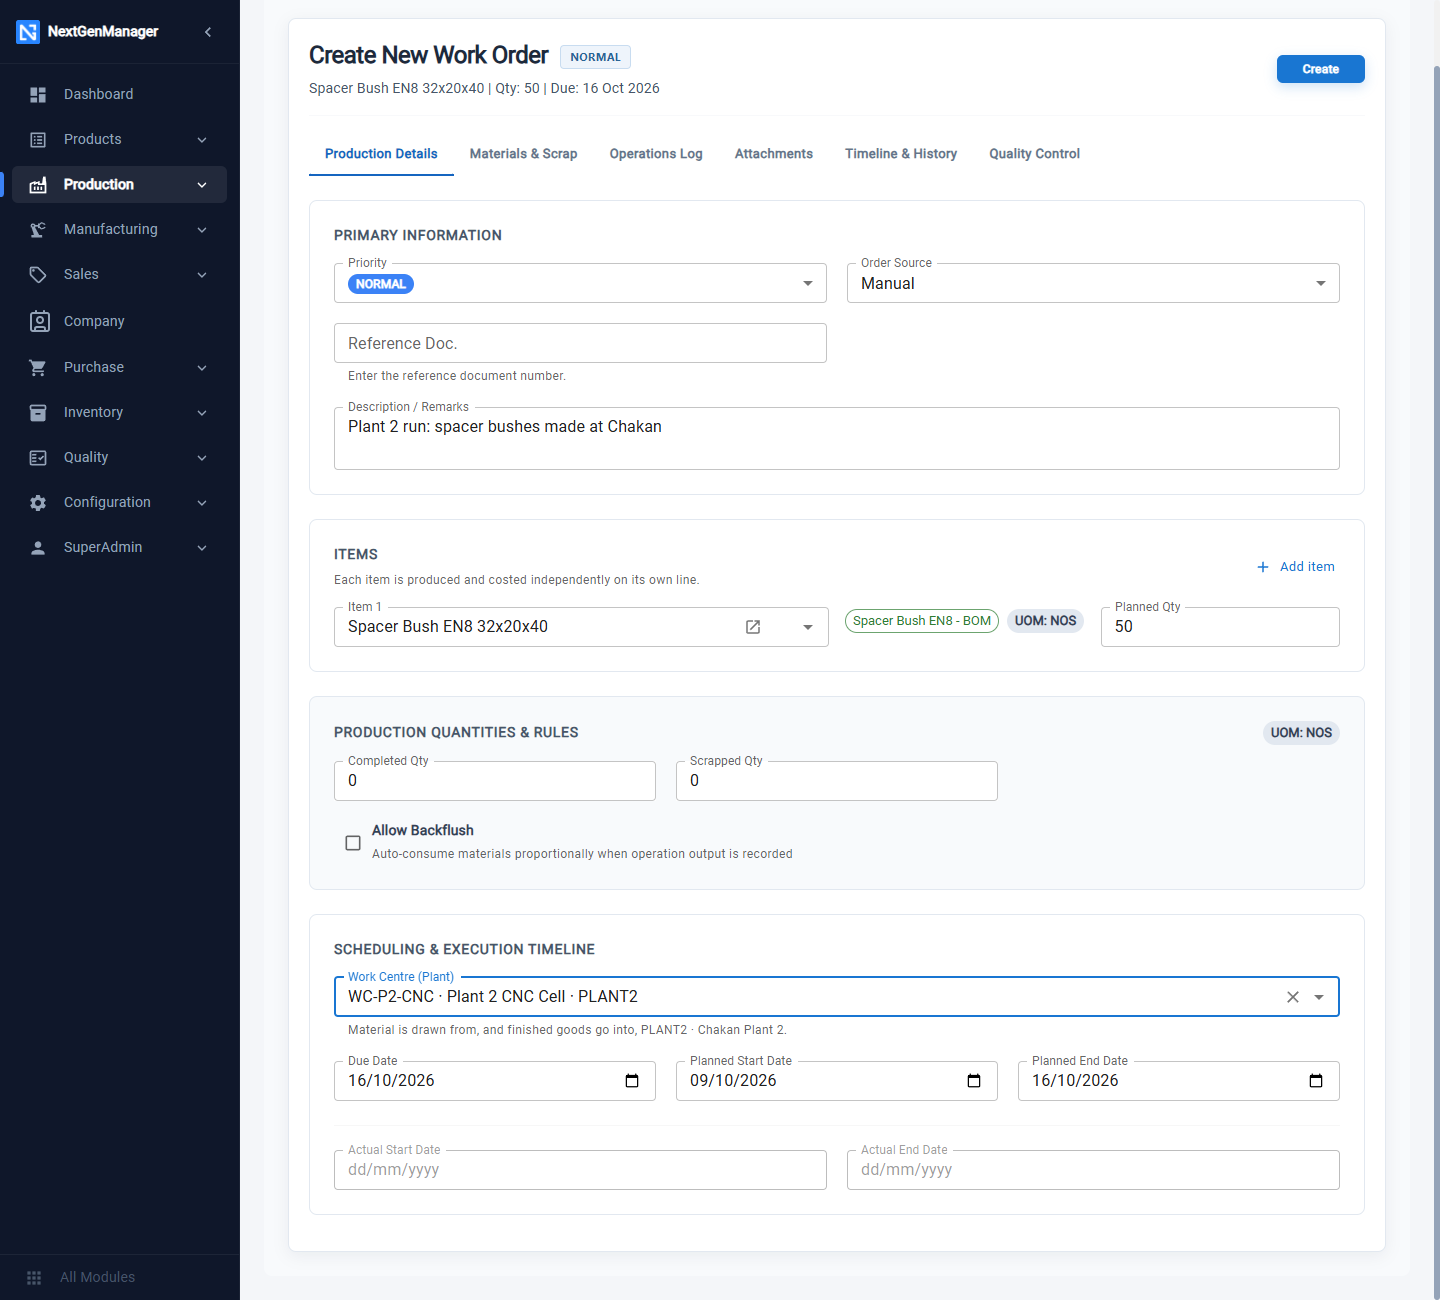1440x1300 pixels.
Task: Open Dashboard via its grid icon
Action: pos(38,94)
